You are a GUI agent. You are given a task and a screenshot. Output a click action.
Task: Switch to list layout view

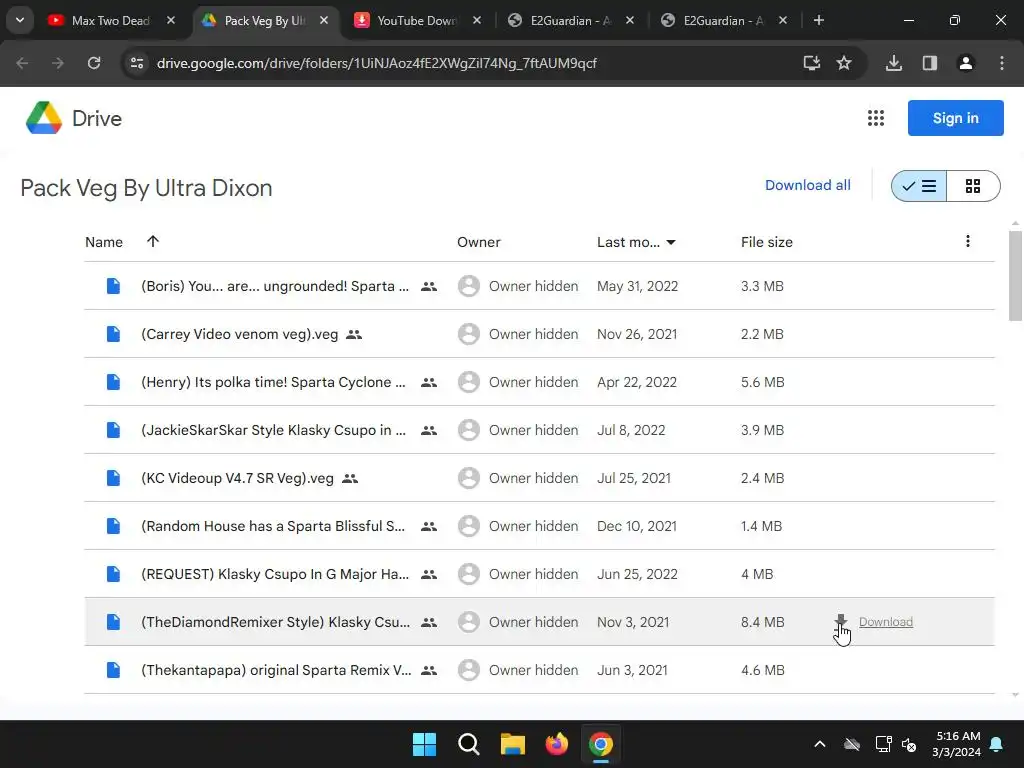click(x=919, y=186)
